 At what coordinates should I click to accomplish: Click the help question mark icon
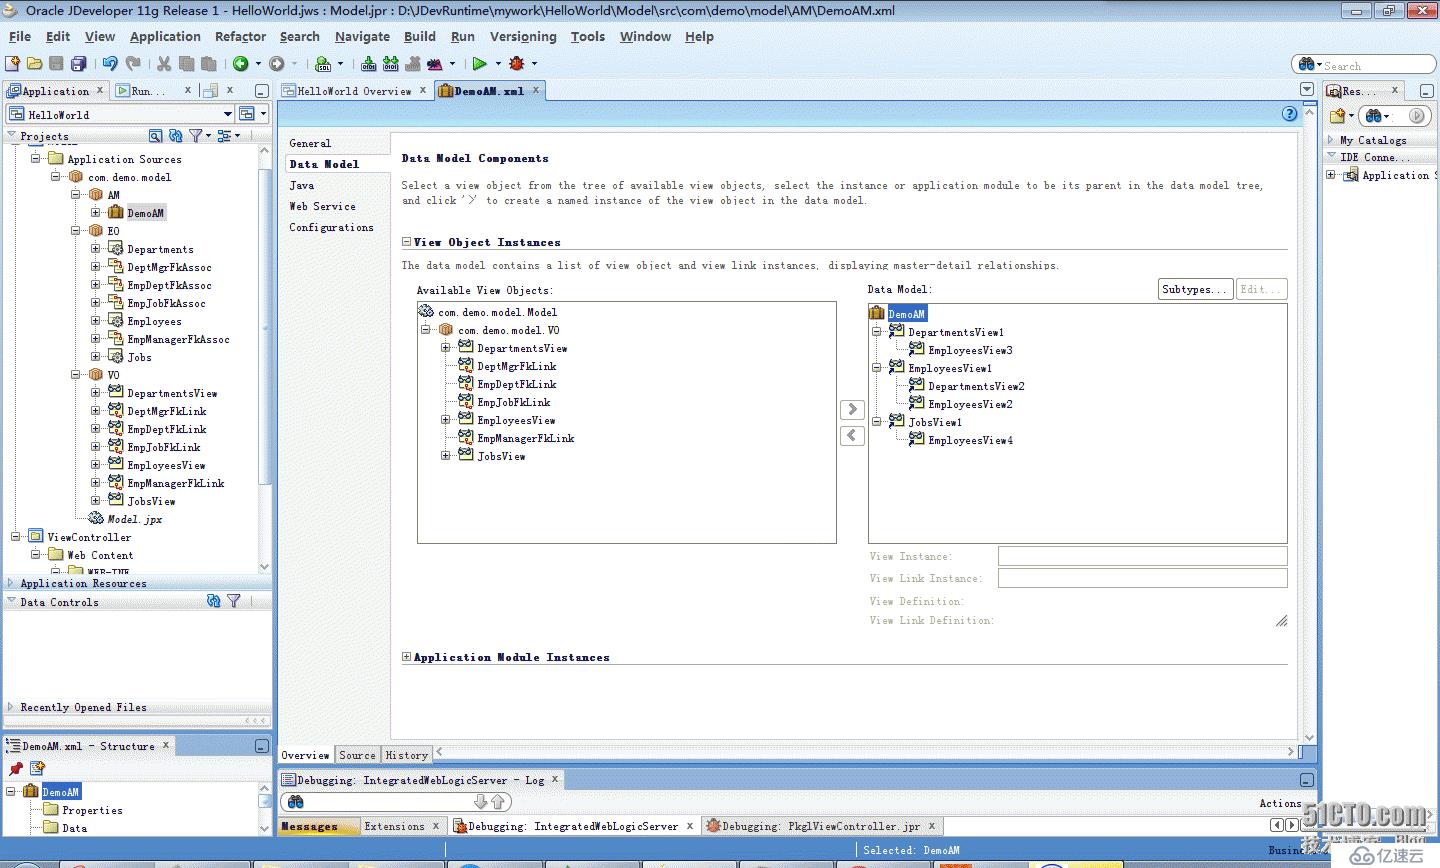click(1289, 114)
